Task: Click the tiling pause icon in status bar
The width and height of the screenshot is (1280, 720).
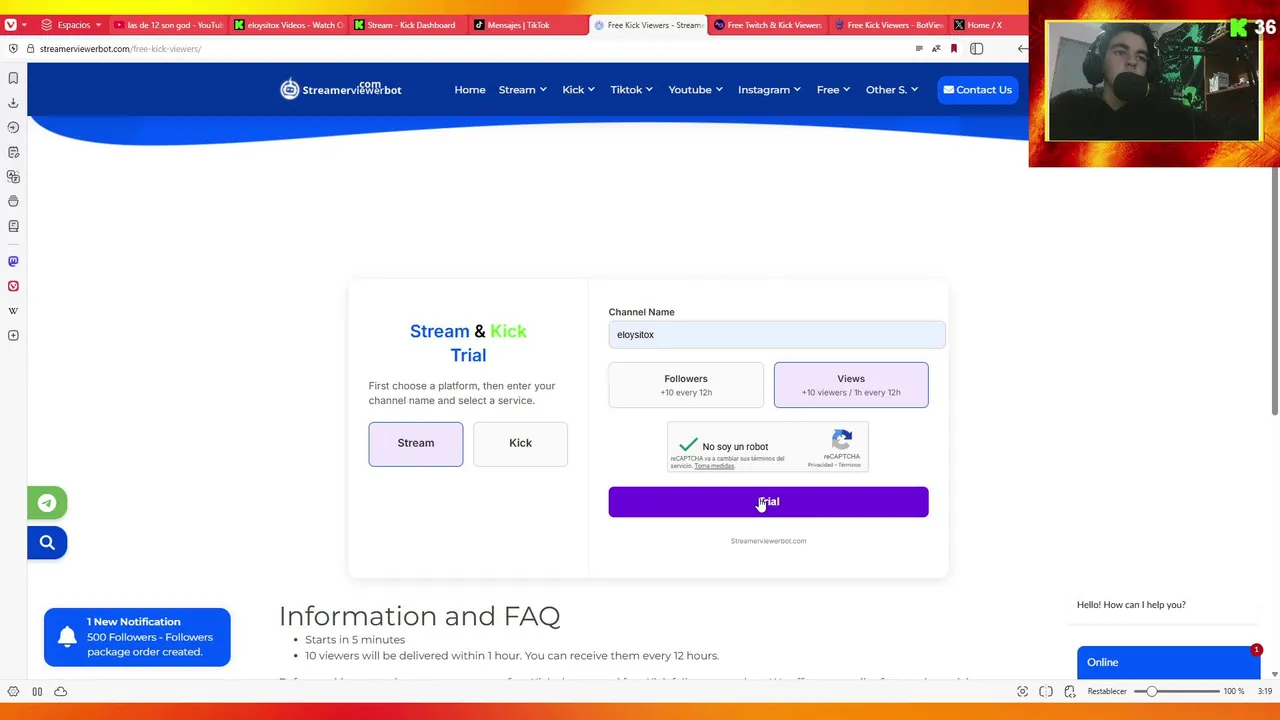Action: 37,692
